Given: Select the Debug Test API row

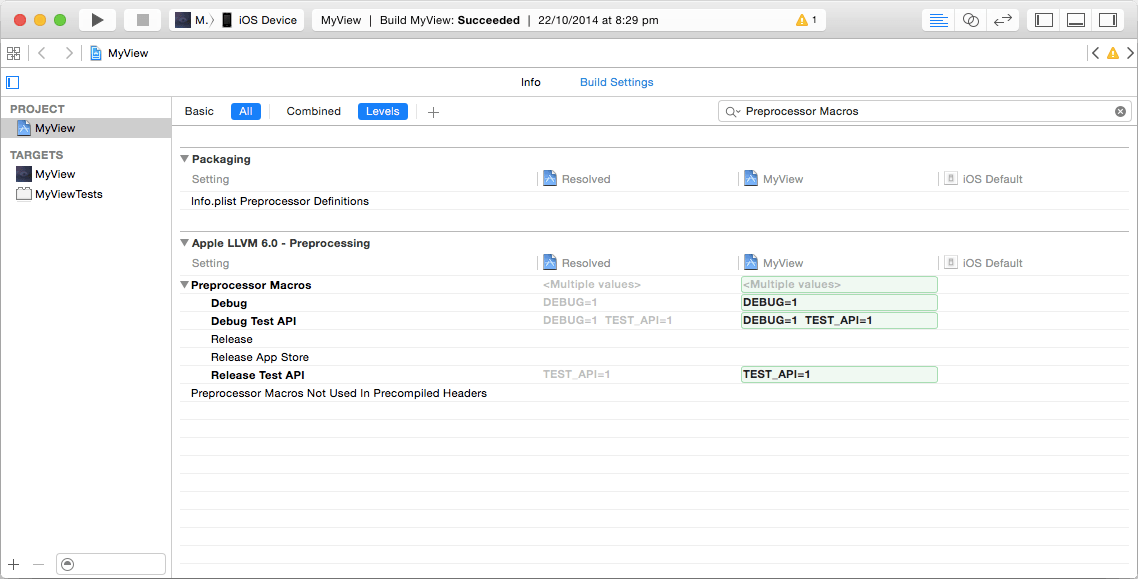Looking at the screenshot, I should coord(654,321).
